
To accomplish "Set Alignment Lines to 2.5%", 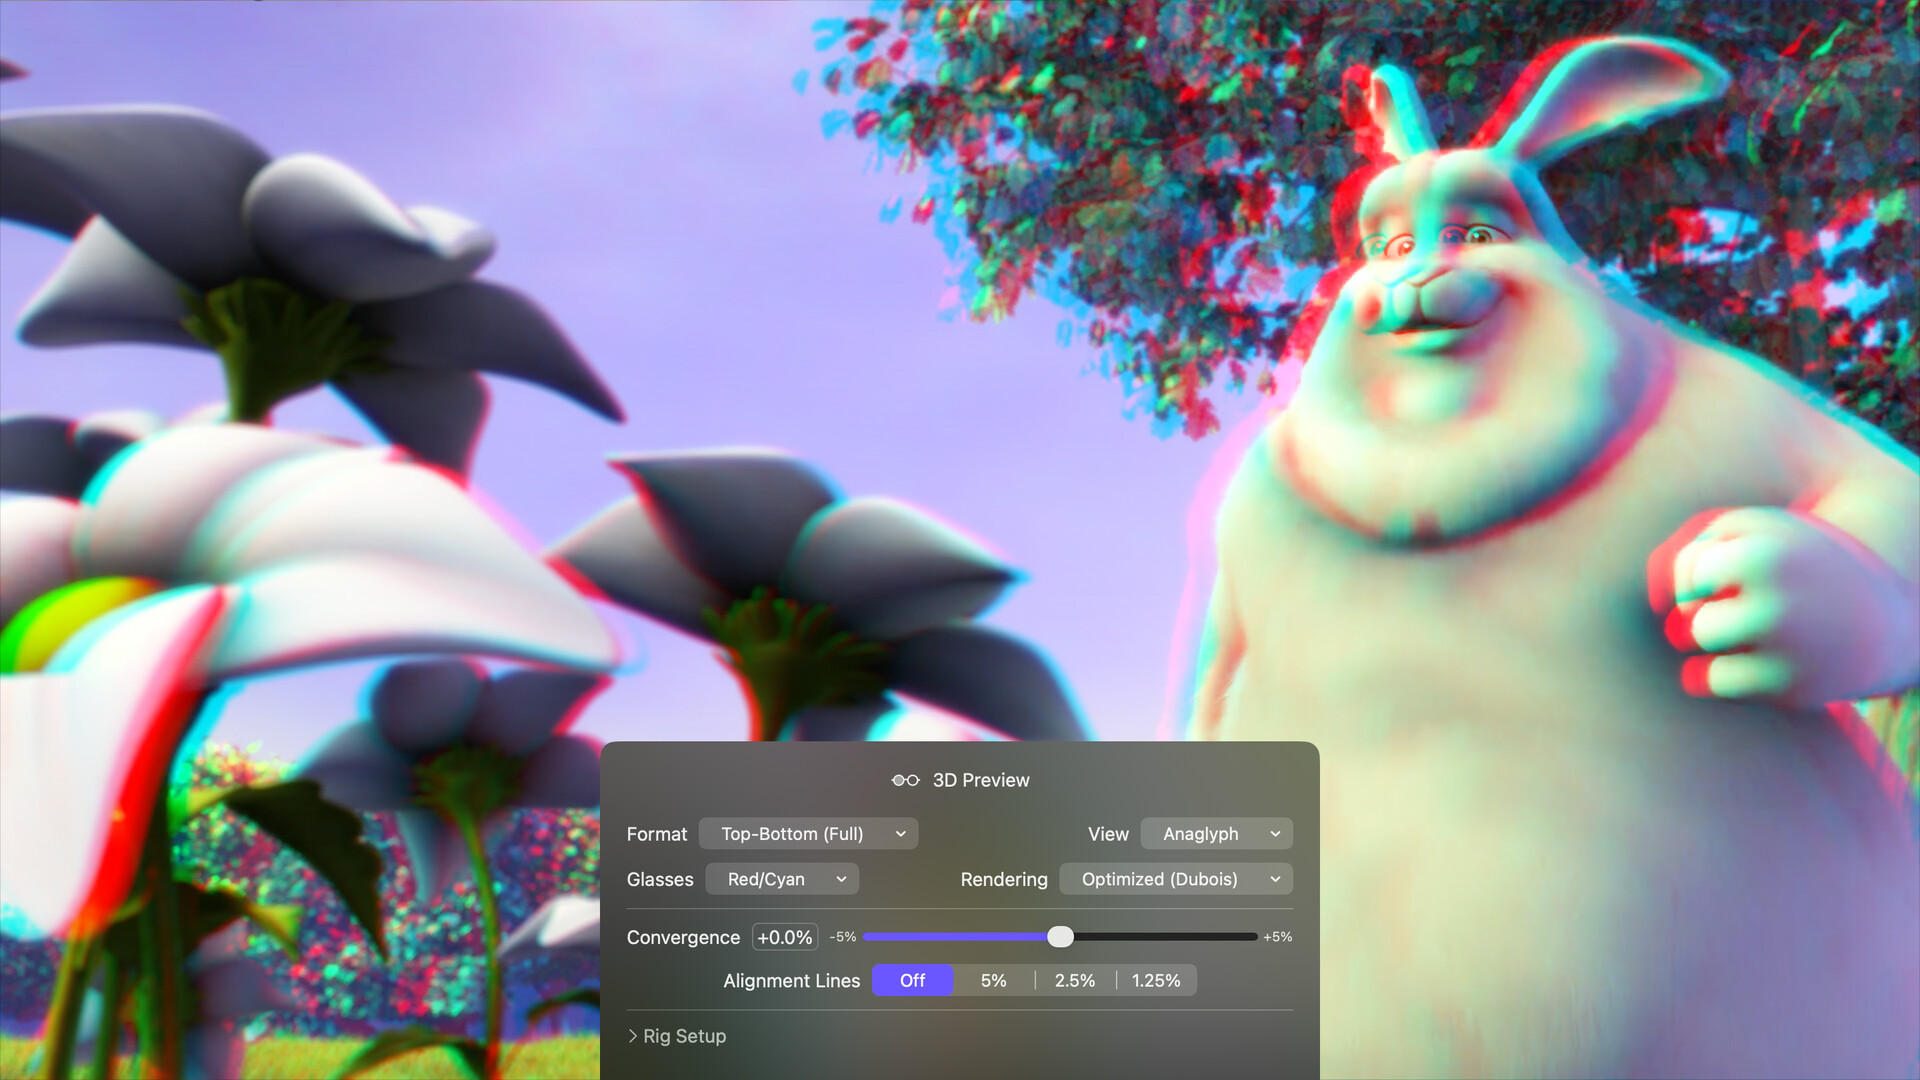I will 1075,981.
